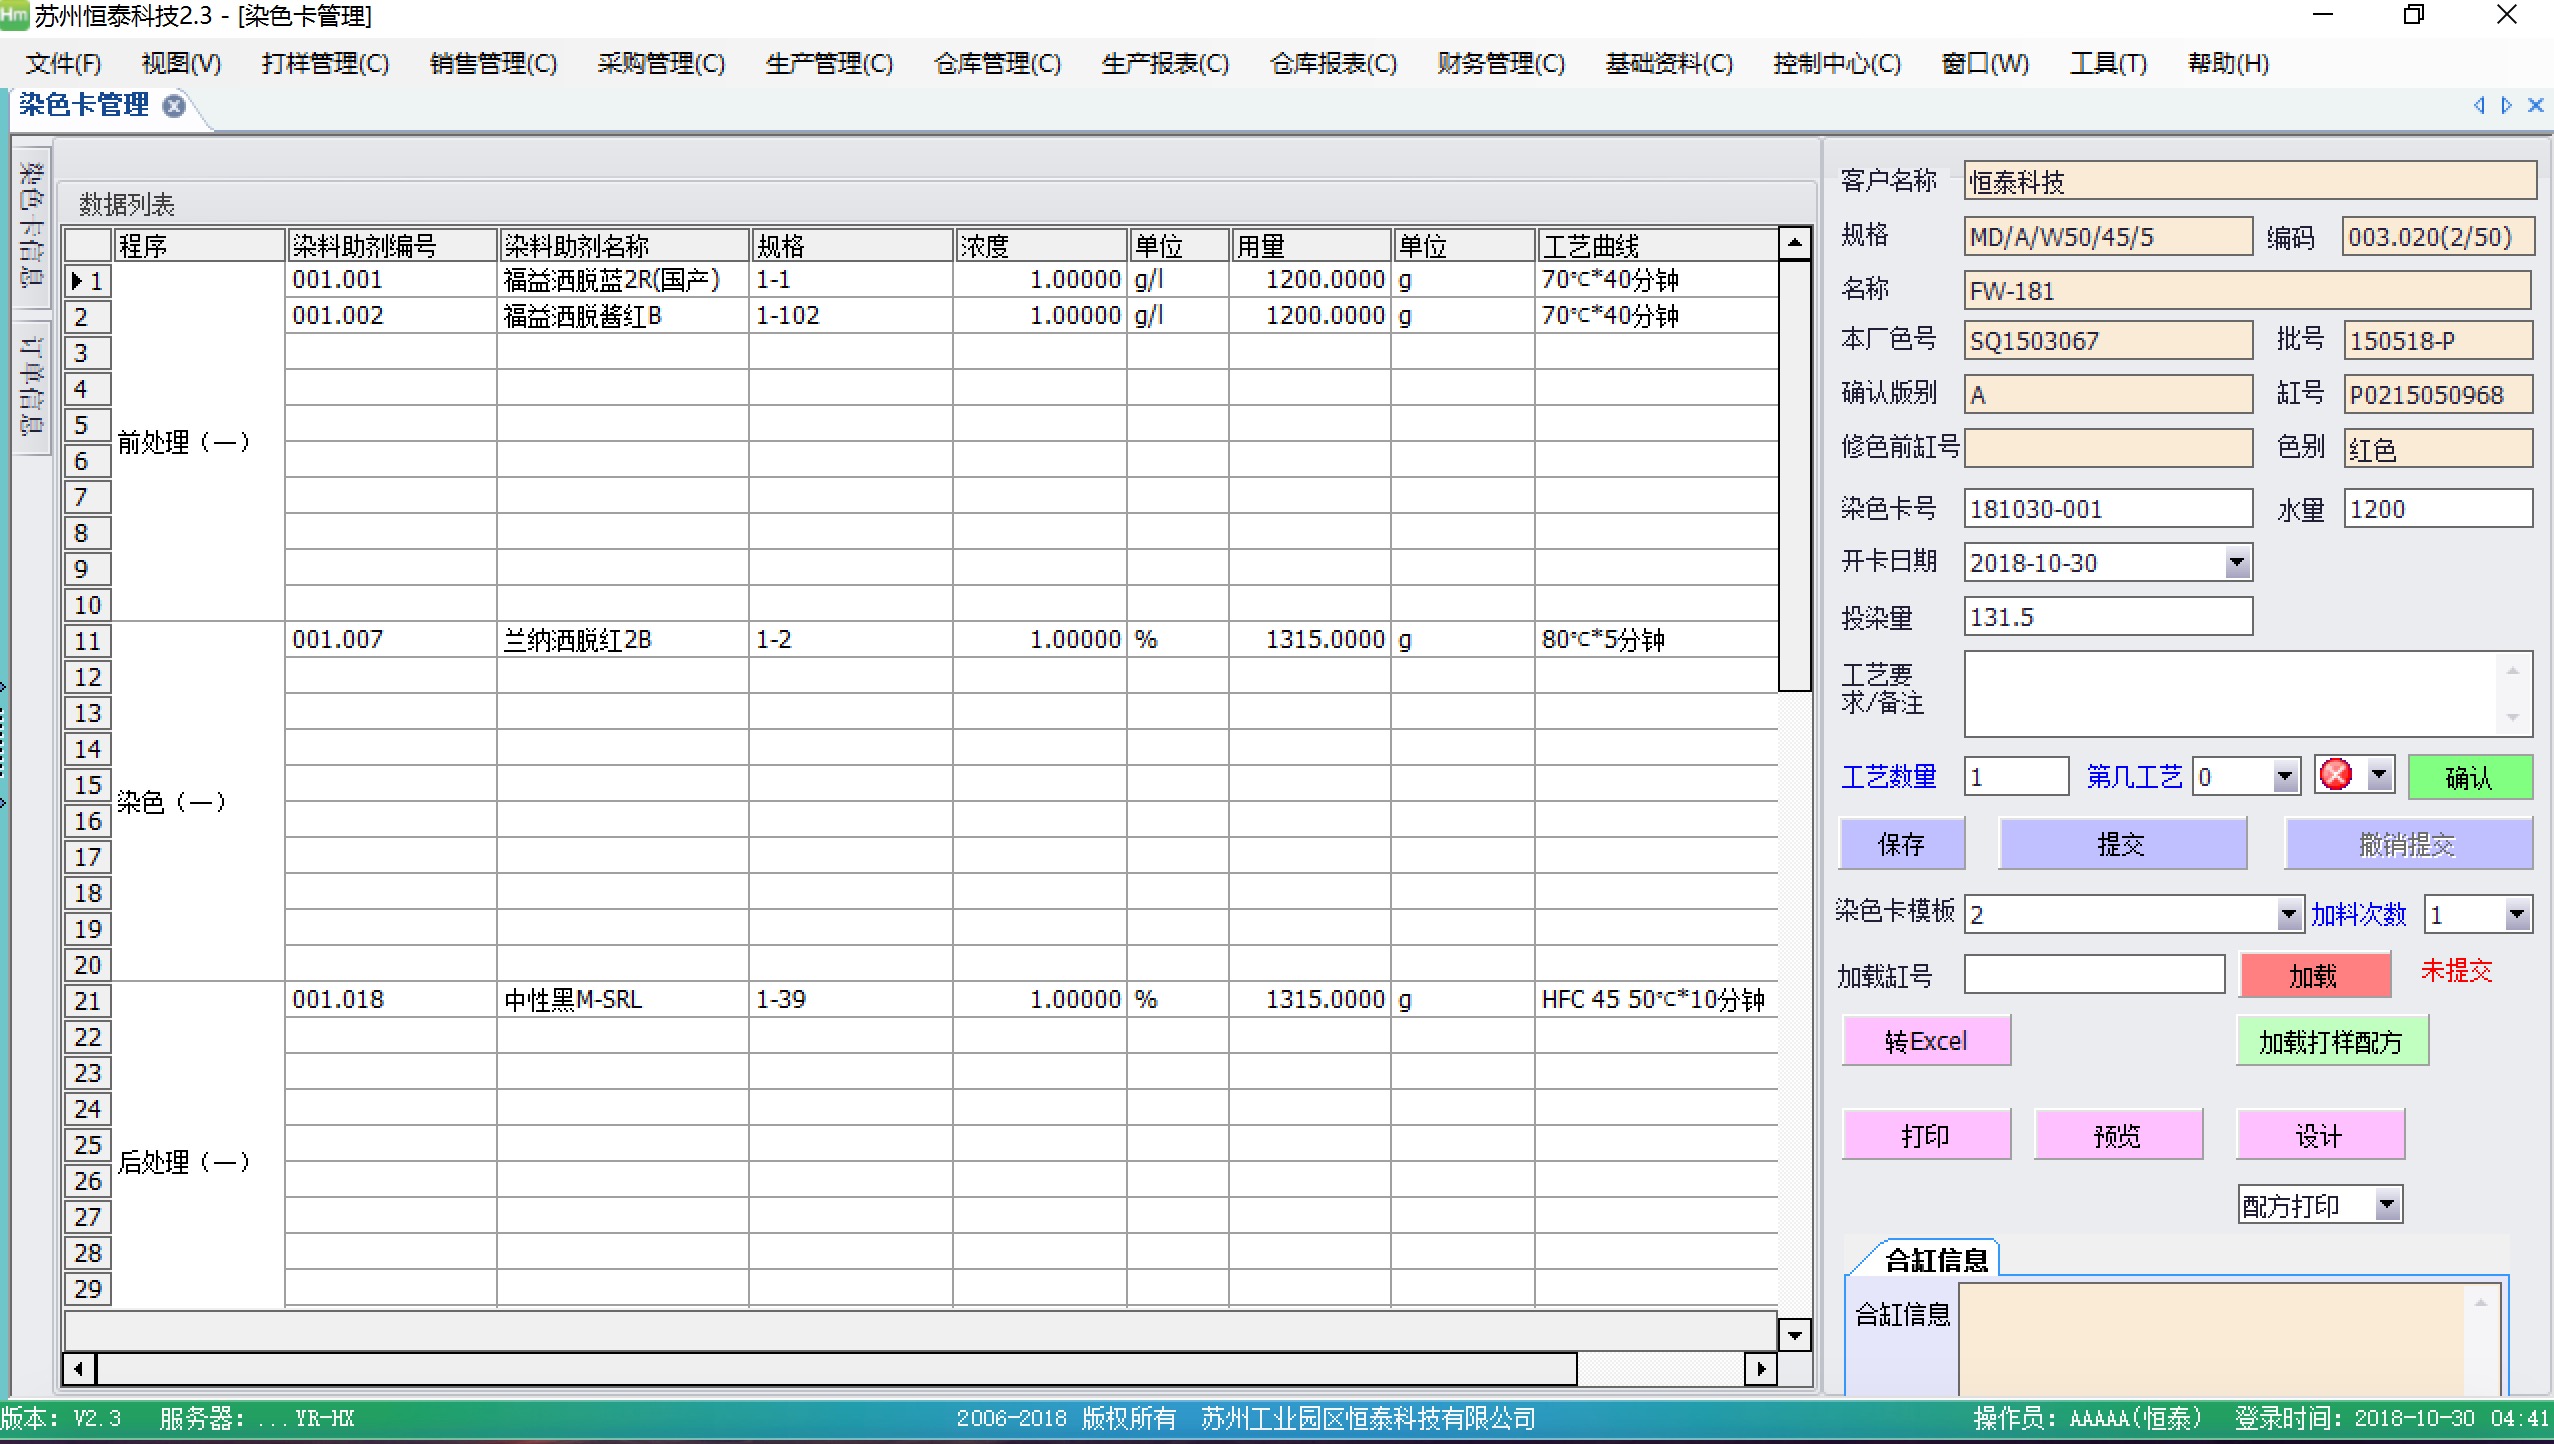Screen dimensions: 2554x1444
Task: Click the previous tab arrow in the tab strip
Action: coord(2479,105)
